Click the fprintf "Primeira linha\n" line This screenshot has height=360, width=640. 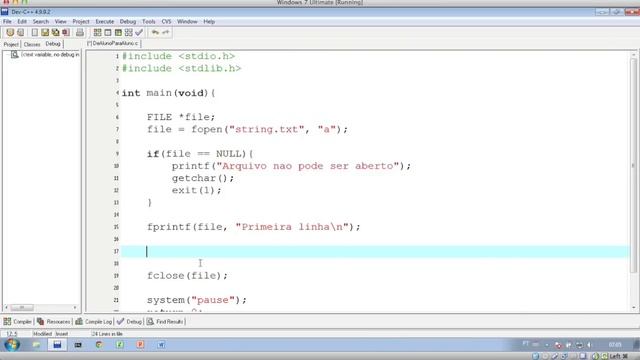click(x=254, y=227)
